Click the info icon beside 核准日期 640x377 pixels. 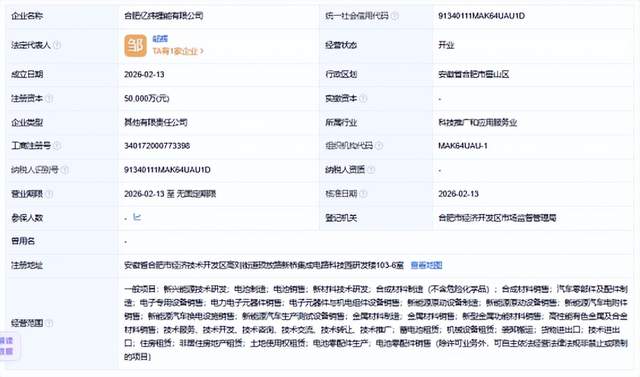tap(363, 194)
